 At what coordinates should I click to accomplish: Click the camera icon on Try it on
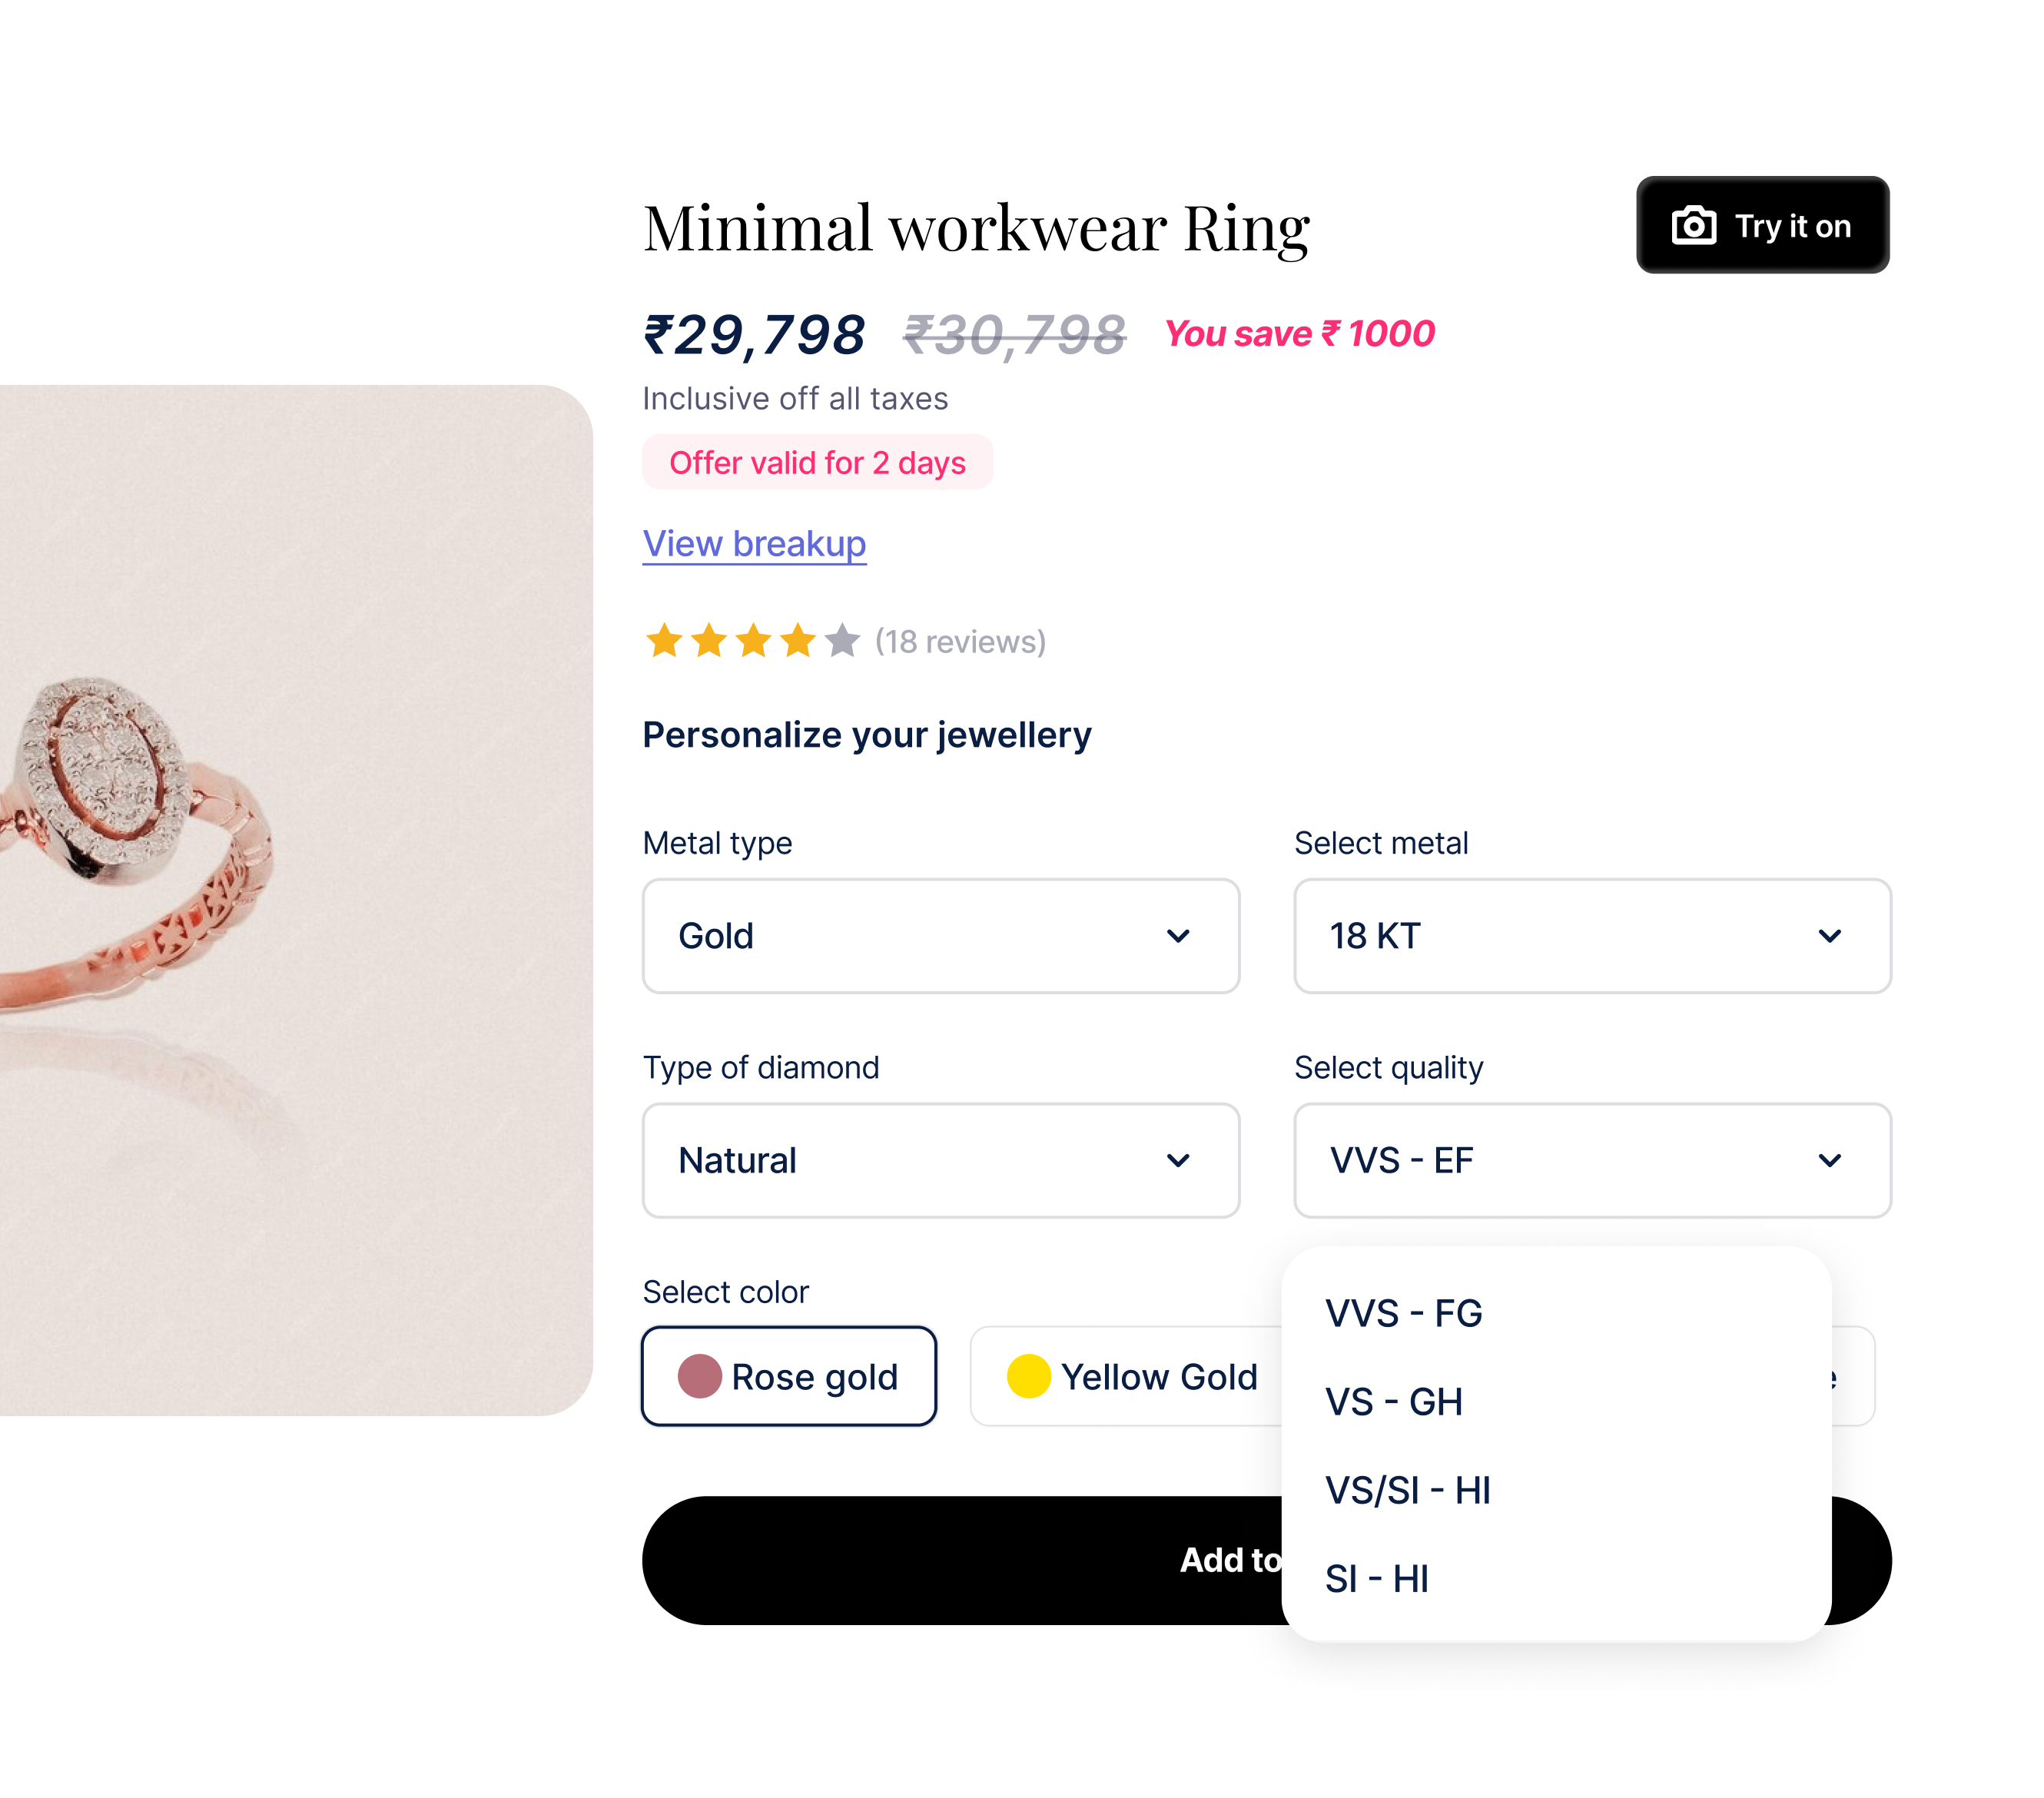(1693, 226)
